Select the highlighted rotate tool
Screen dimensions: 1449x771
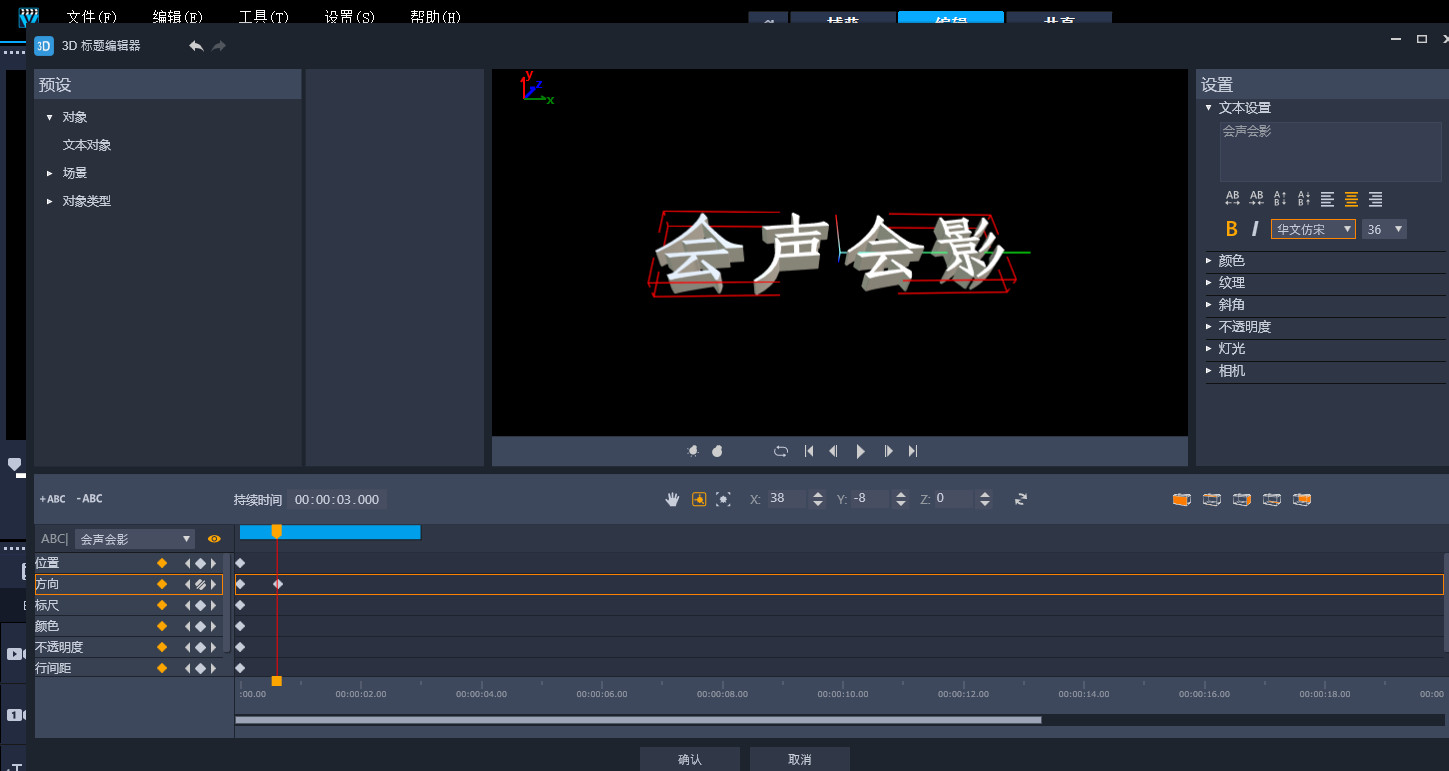click(699, 499)
